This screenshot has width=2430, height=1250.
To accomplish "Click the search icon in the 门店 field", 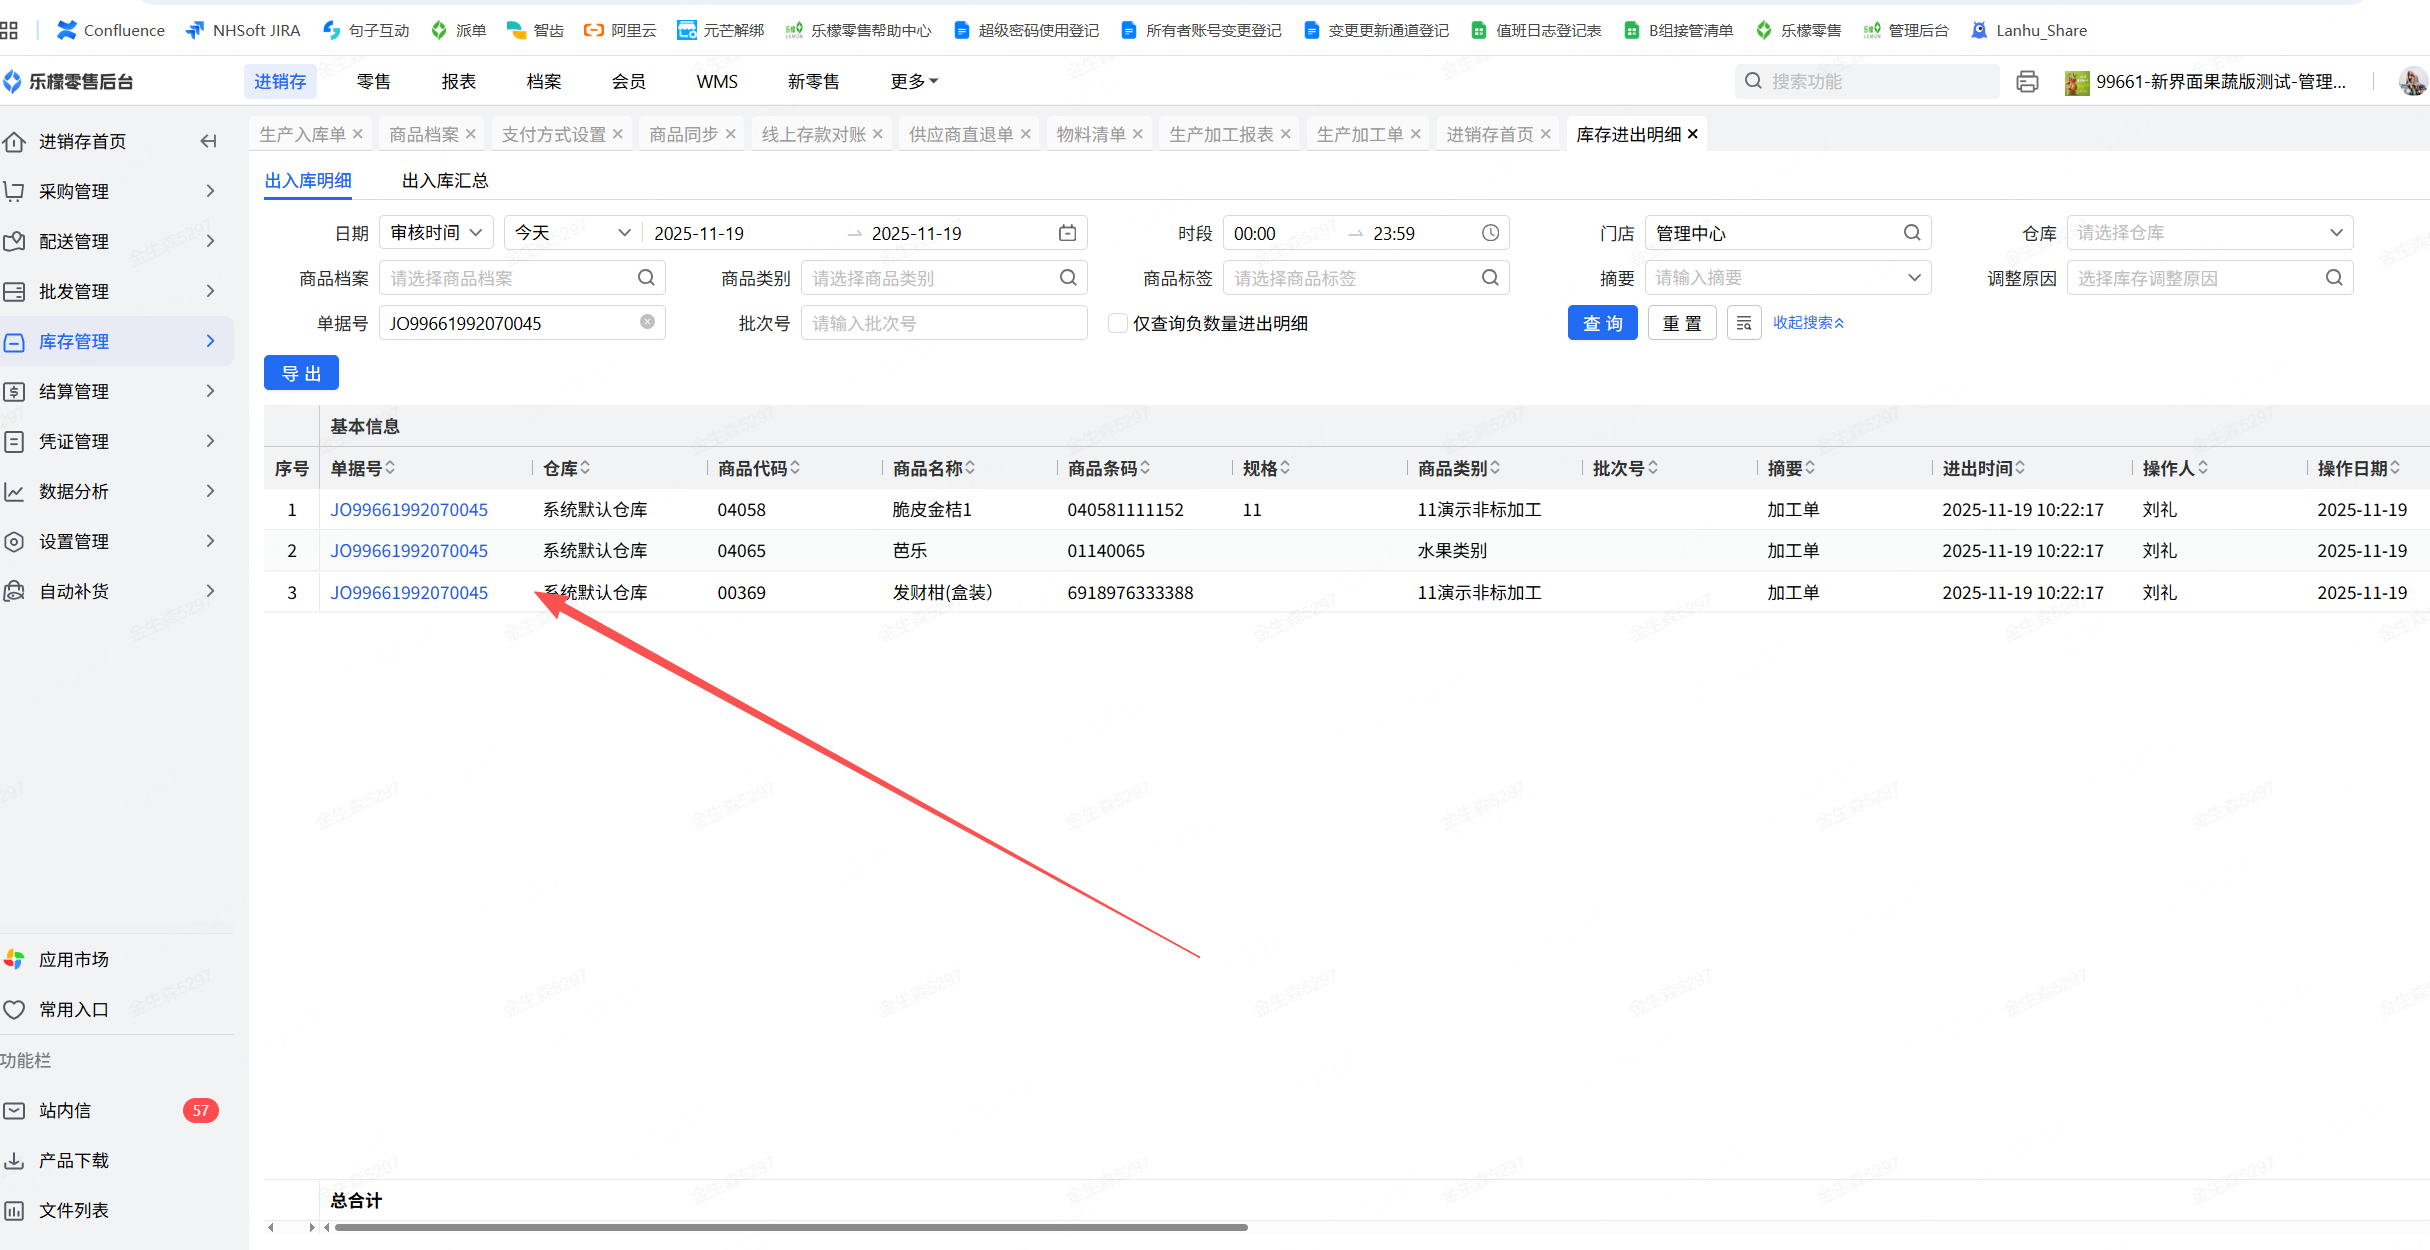I will (1911, 233).
